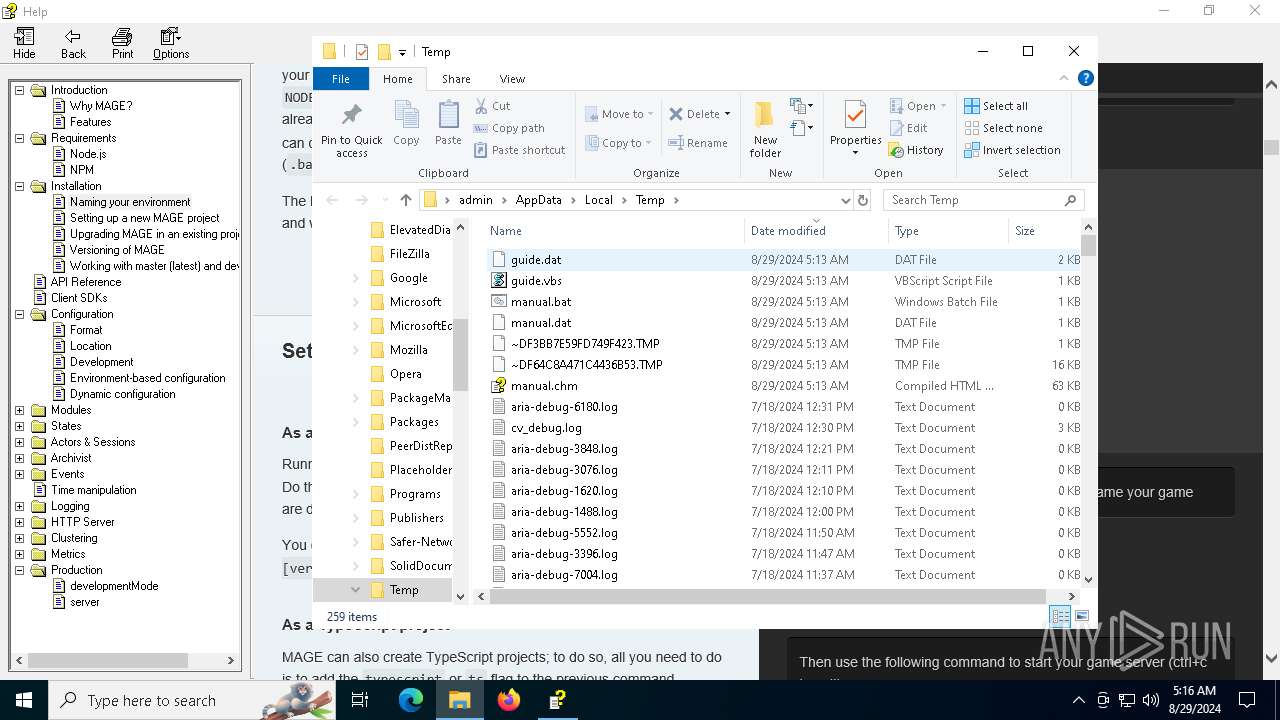Viewport: 1280px width, 720px height.
Task: Select Mozilla folder in navigation pane
Action: (x=409, y=350)
